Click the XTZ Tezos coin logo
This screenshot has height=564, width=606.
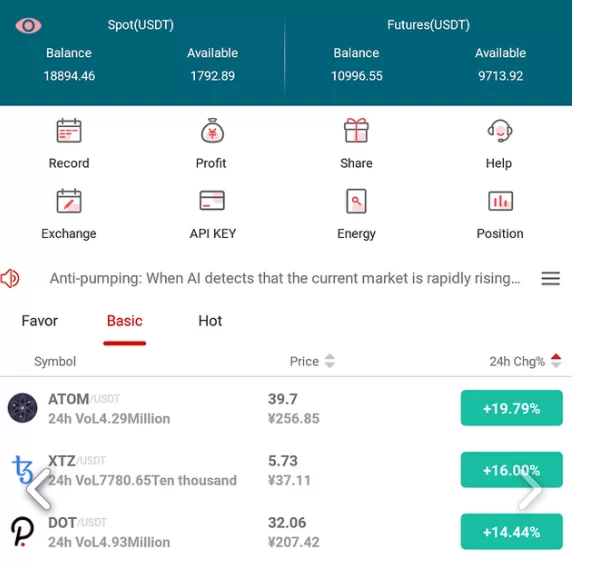[22, 469]
